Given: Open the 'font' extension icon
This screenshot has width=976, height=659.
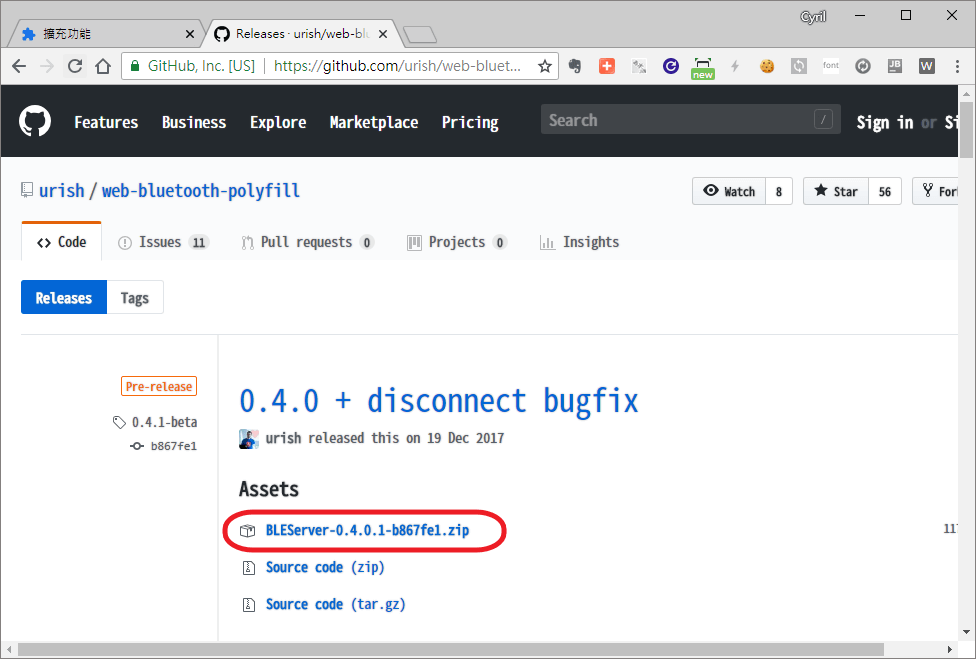Looking at the screenshot, I should (831, 65).
